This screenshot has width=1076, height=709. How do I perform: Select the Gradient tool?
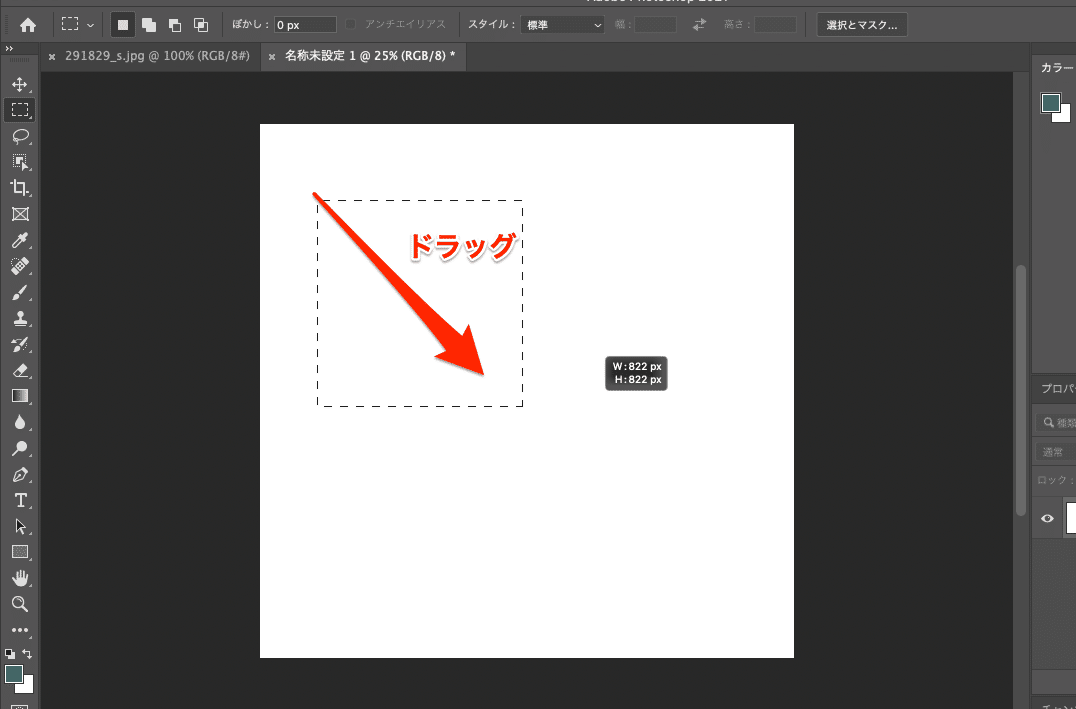[20, 396]
